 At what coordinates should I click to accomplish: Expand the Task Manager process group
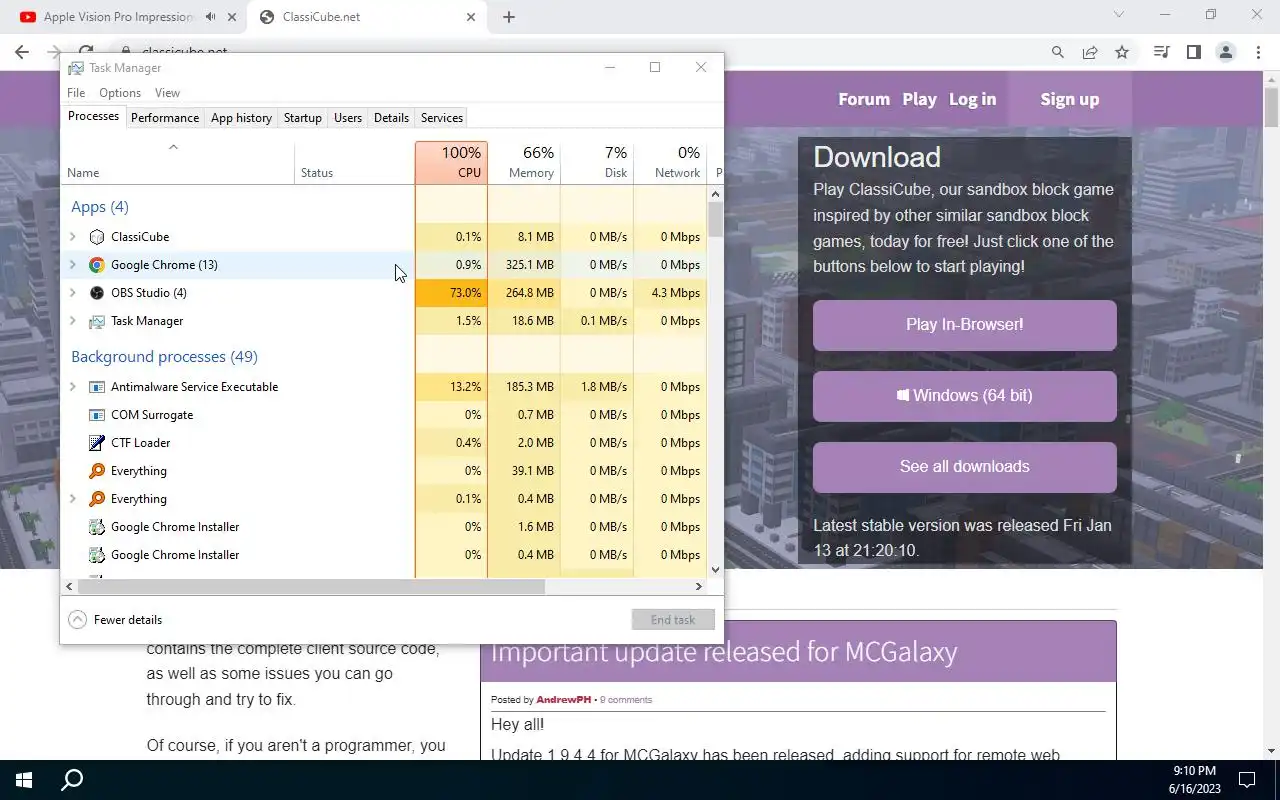pos(72,321)
